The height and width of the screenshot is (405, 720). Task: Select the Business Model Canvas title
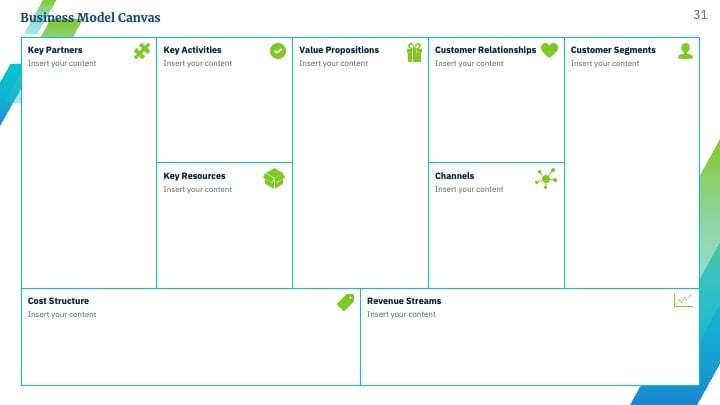tap(90, 17)
